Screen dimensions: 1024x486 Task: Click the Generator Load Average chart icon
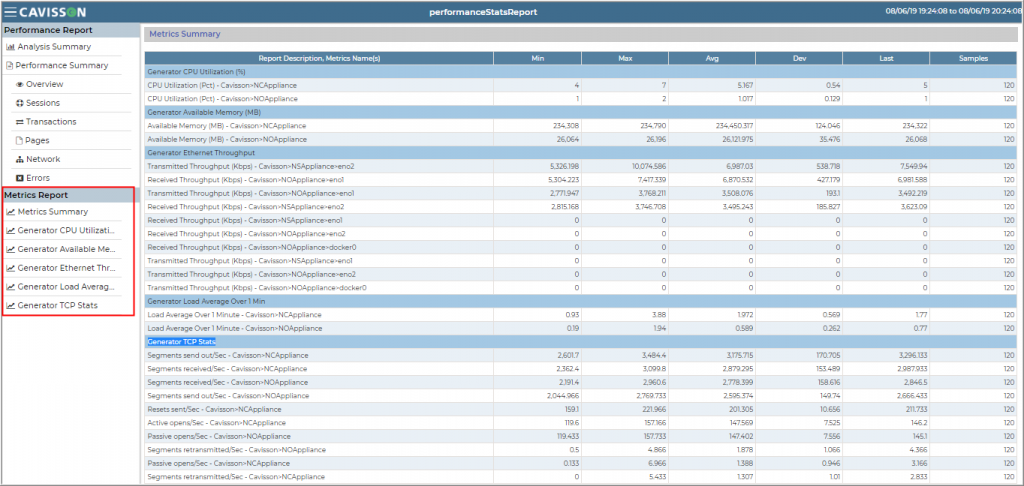10,287
